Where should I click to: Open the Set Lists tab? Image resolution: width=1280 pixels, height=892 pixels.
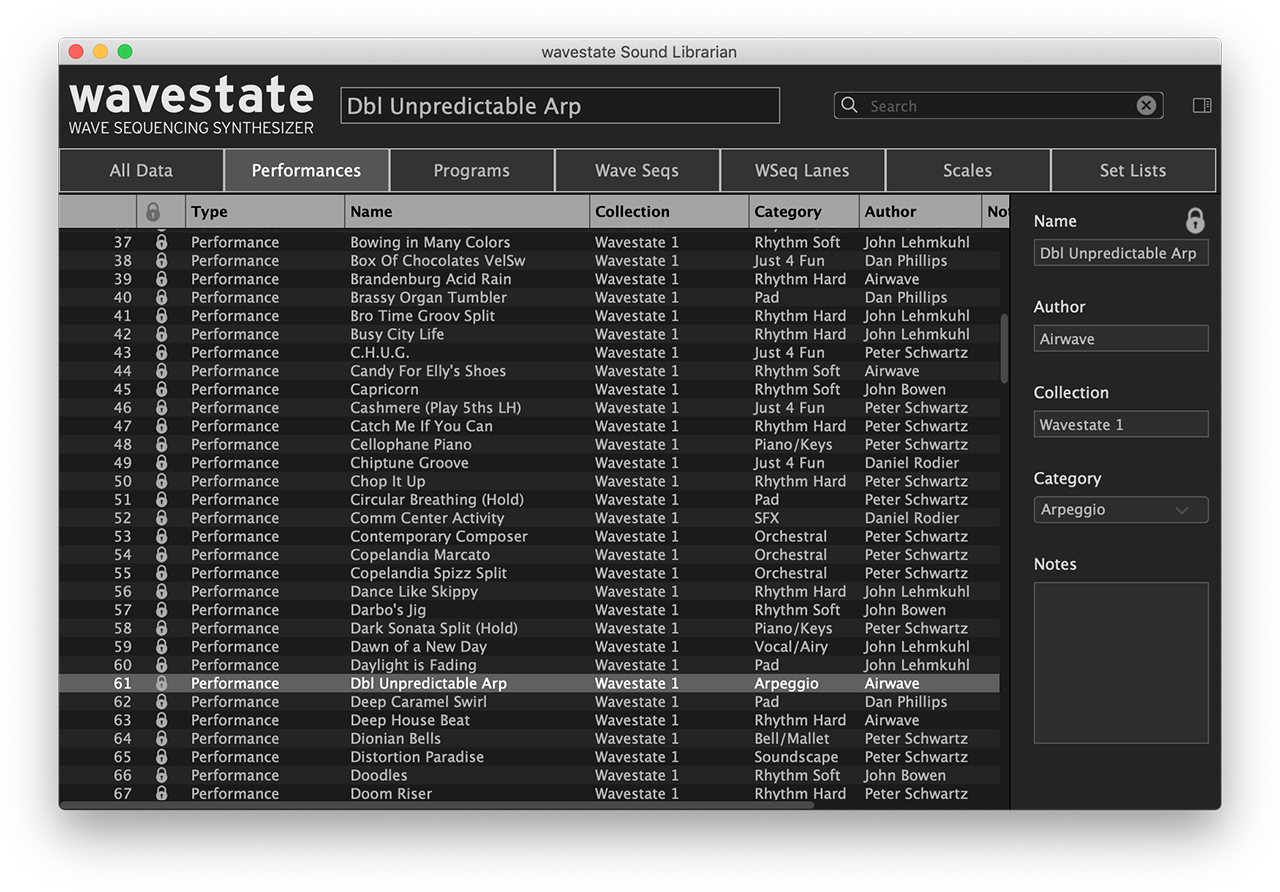click(1133, 170)
